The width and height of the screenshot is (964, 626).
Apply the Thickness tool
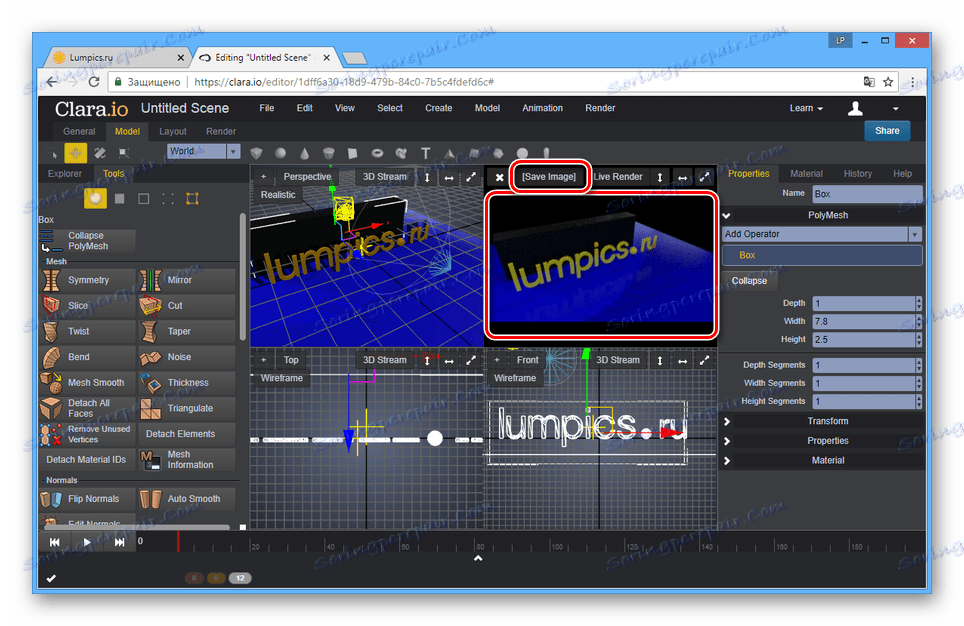coord(187,382)
